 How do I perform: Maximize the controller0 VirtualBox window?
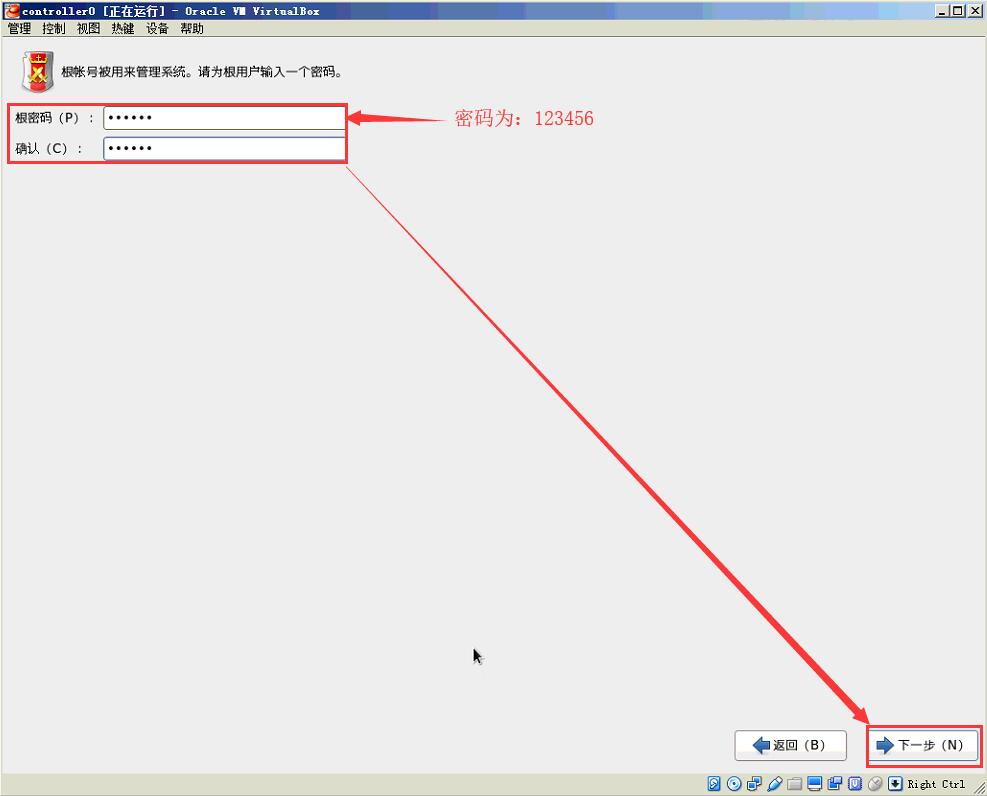pos(957,11)
